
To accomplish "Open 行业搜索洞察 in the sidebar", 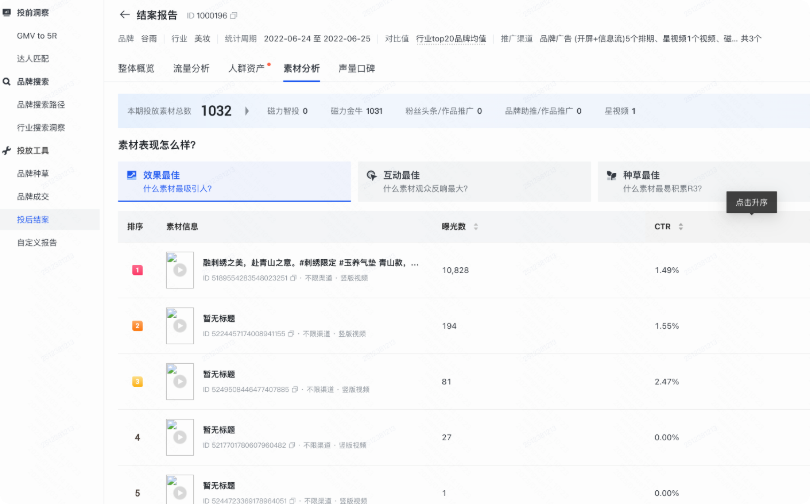I will pos(41,128).
